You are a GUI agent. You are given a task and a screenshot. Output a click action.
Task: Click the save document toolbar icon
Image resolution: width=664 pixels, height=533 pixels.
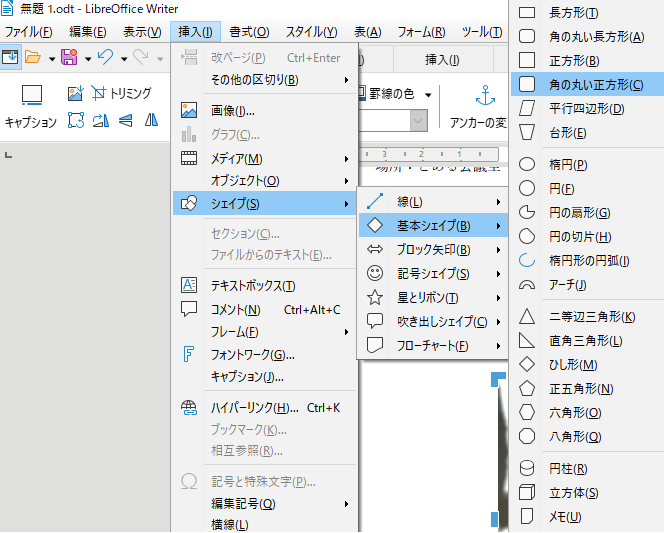(x=69, y=57)
